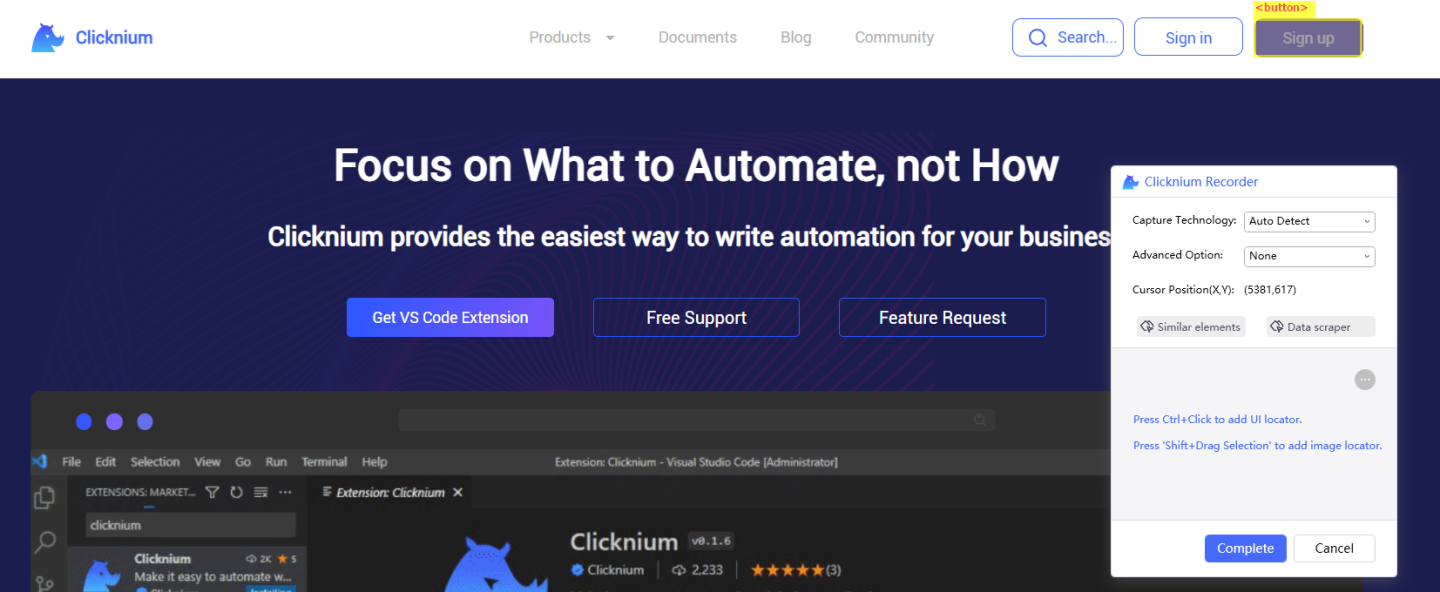The width and height of the screenshot is (1440, 592).
Task: Click Source Control icon in VS Code preview
Action: 45,583
